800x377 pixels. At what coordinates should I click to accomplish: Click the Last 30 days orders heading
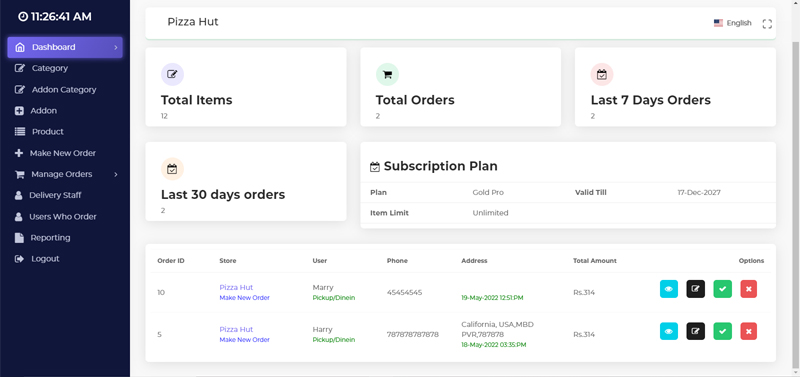tap(223, 194)
